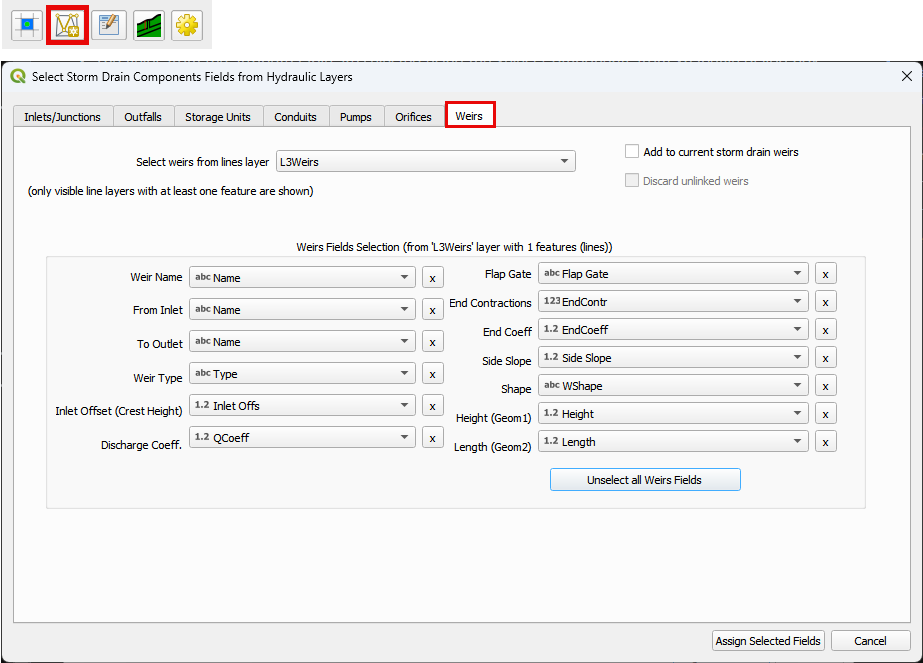Enable Add to current storm drain weirs
Image resolution: width=923 pixels, height=663 pixels.
pyautogui.click(x=632, y=152)
